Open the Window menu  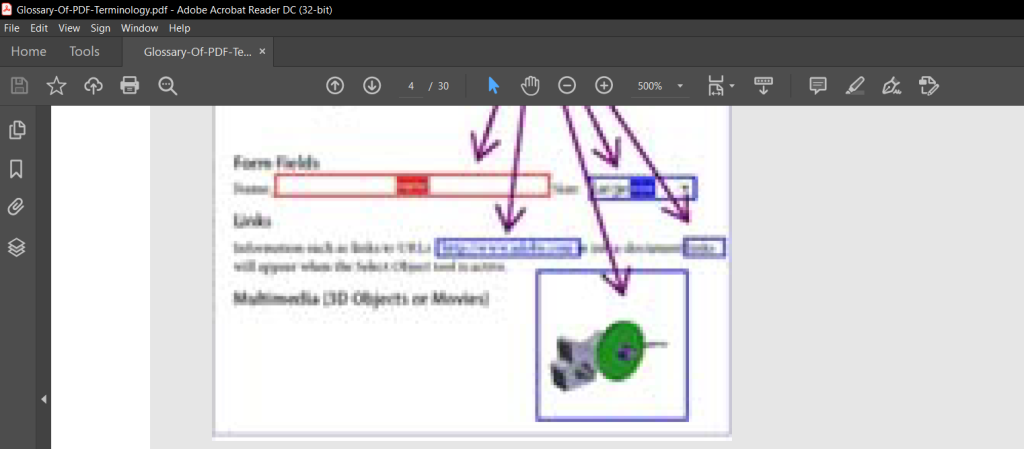coord(140,28)
